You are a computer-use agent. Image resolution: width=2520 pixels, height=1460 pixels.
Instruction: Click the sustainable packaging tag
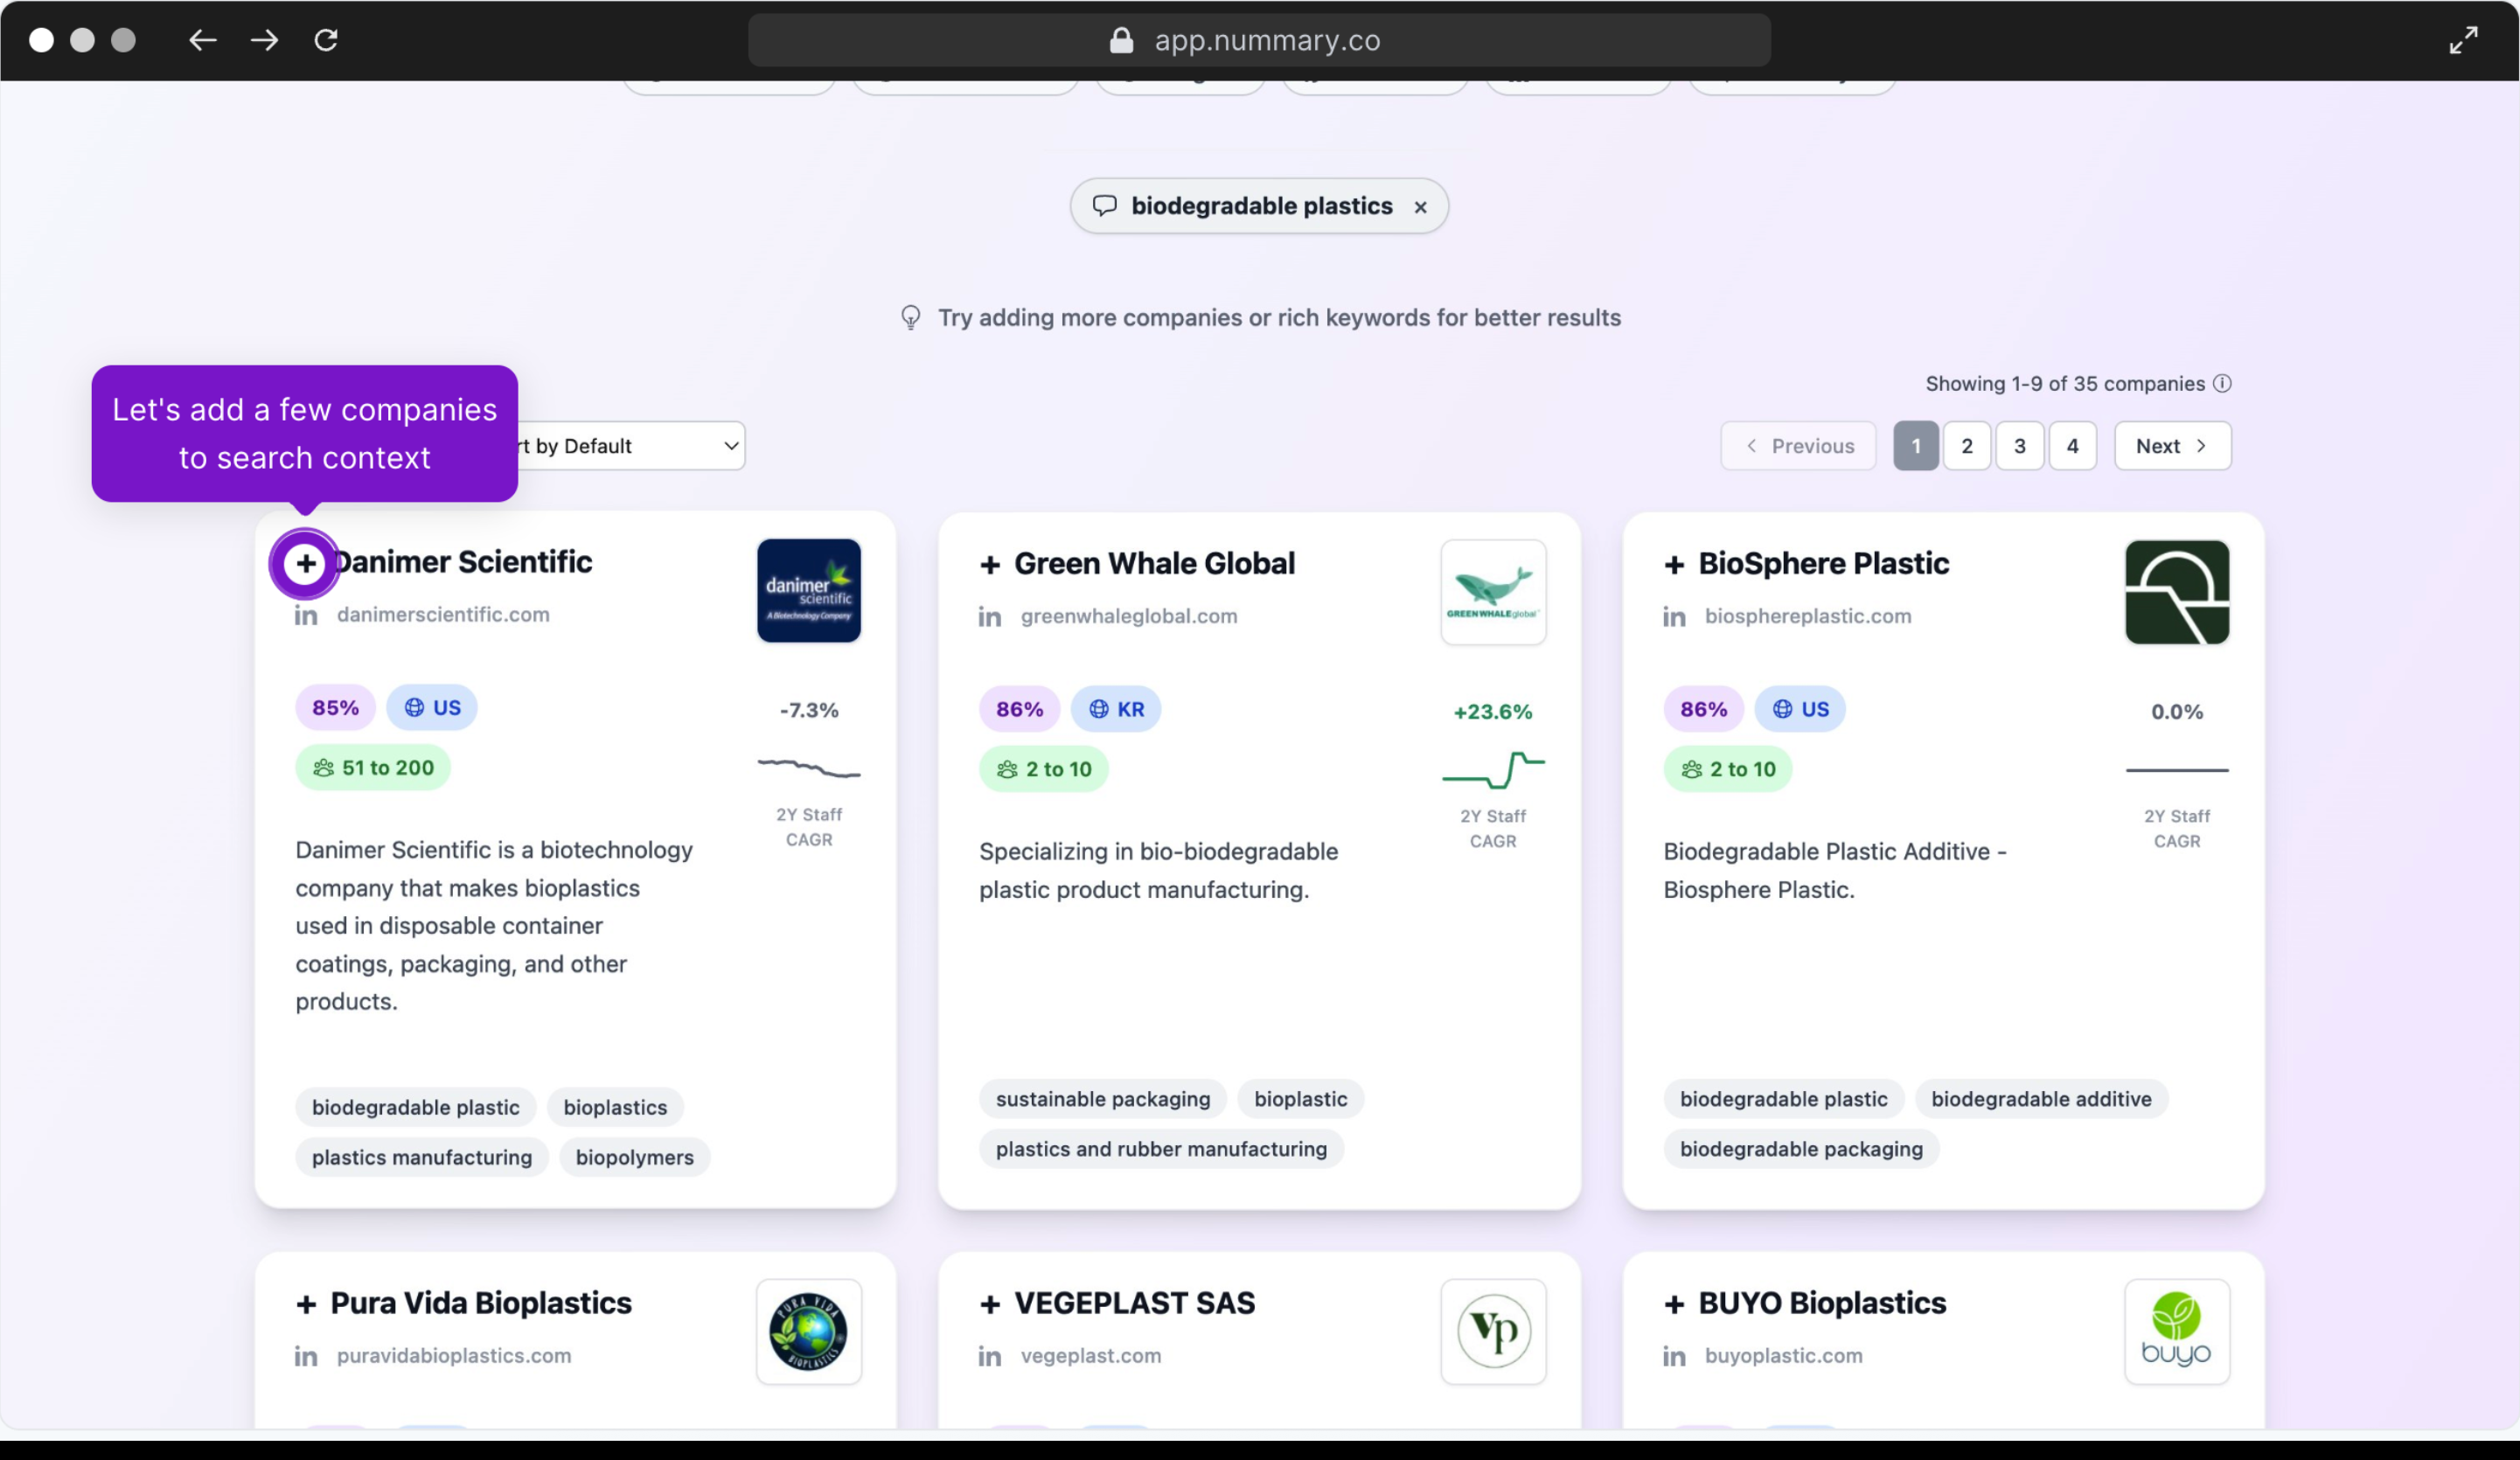point(1103,1100)
